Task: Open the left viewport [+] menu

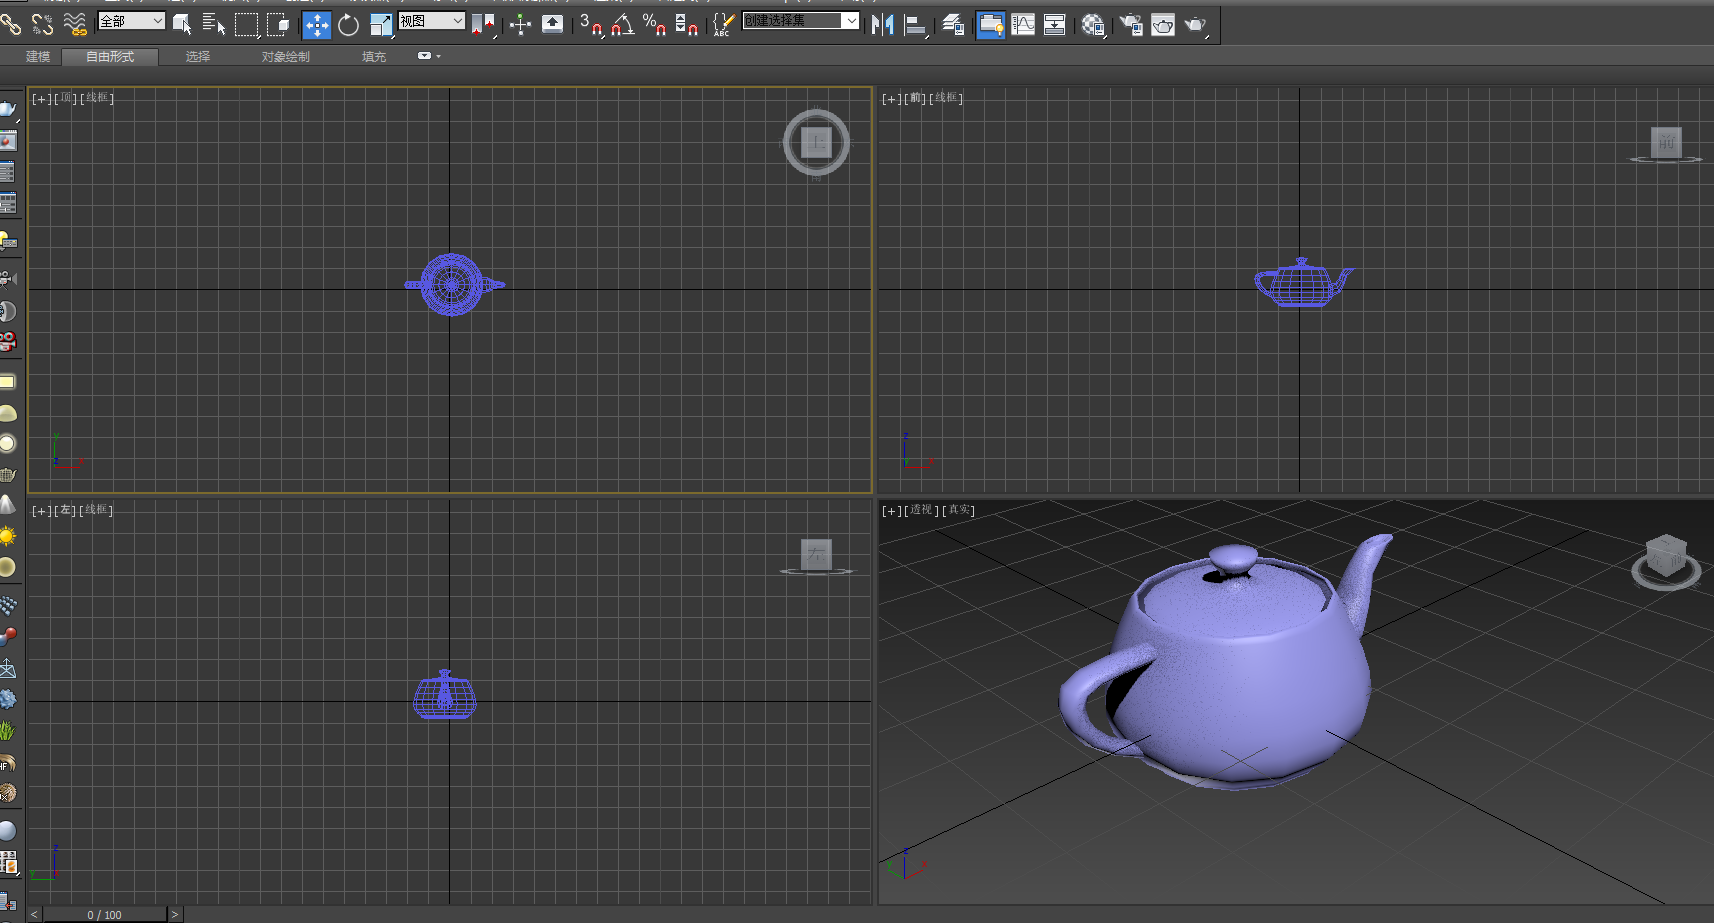Action: tap(41, 510)
